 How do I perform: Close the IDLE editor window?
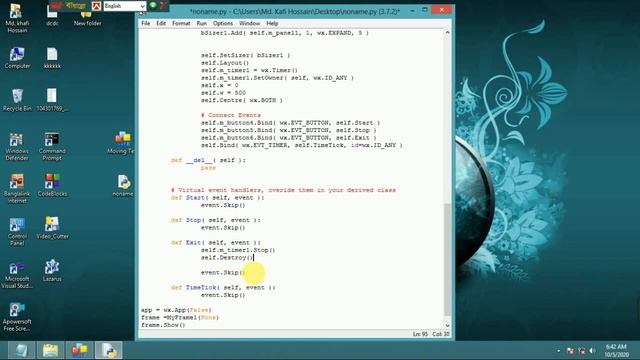[442, 10]
